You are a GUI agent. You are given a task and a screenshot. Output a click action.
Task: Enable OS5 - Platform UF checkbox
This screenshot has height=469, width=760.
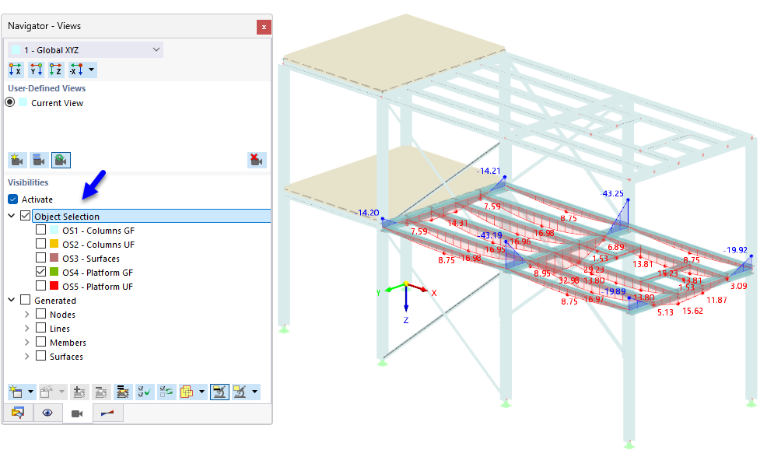(41, 286)
